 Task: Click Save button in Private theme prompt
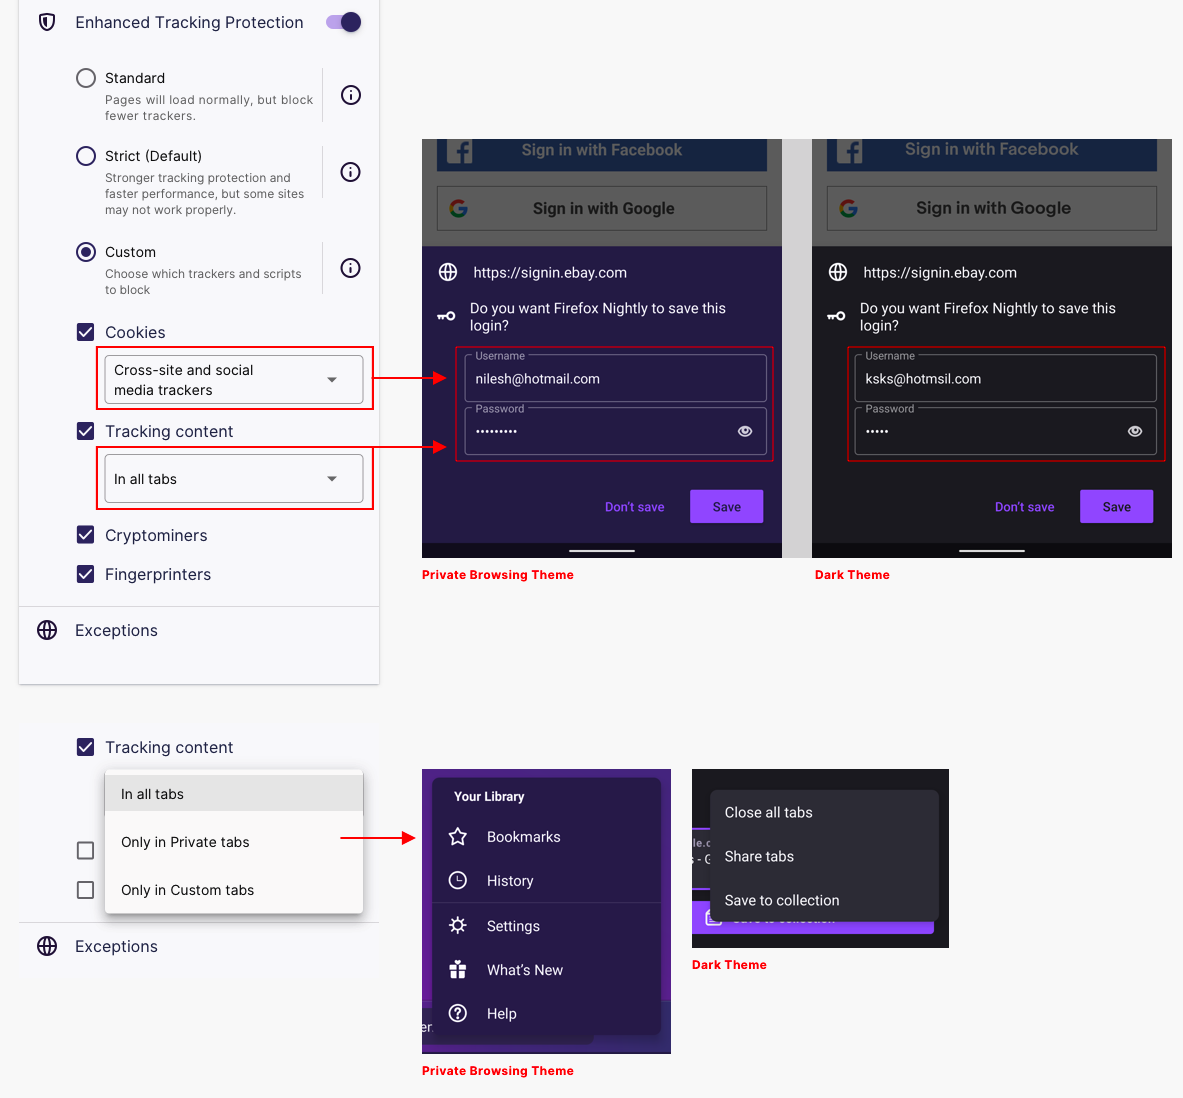point(727,506)
